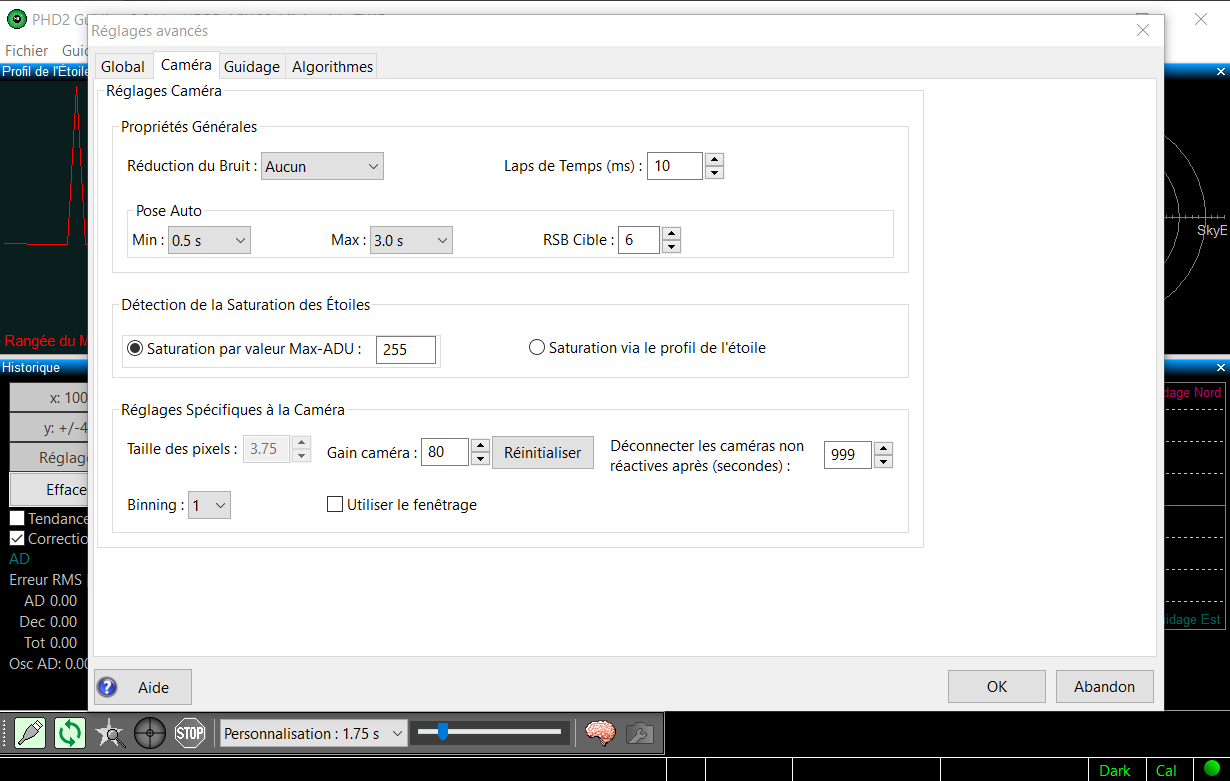Decrease disconnect timeout seconds spinner
Viewport: 1230px width, 781px height.
883,462
